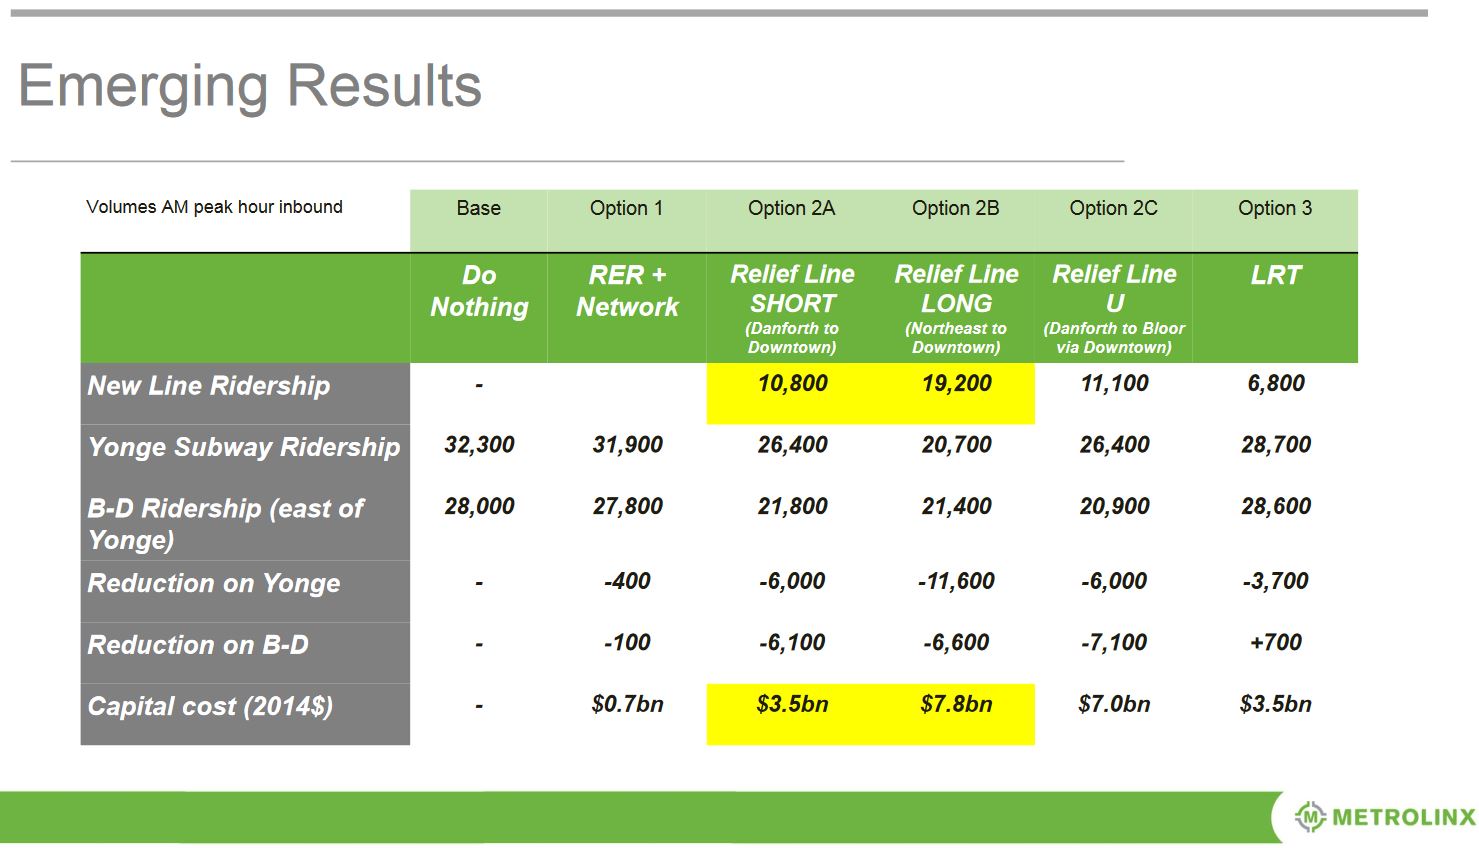Select the +700 B-D reduction value

pos(1275,643)
